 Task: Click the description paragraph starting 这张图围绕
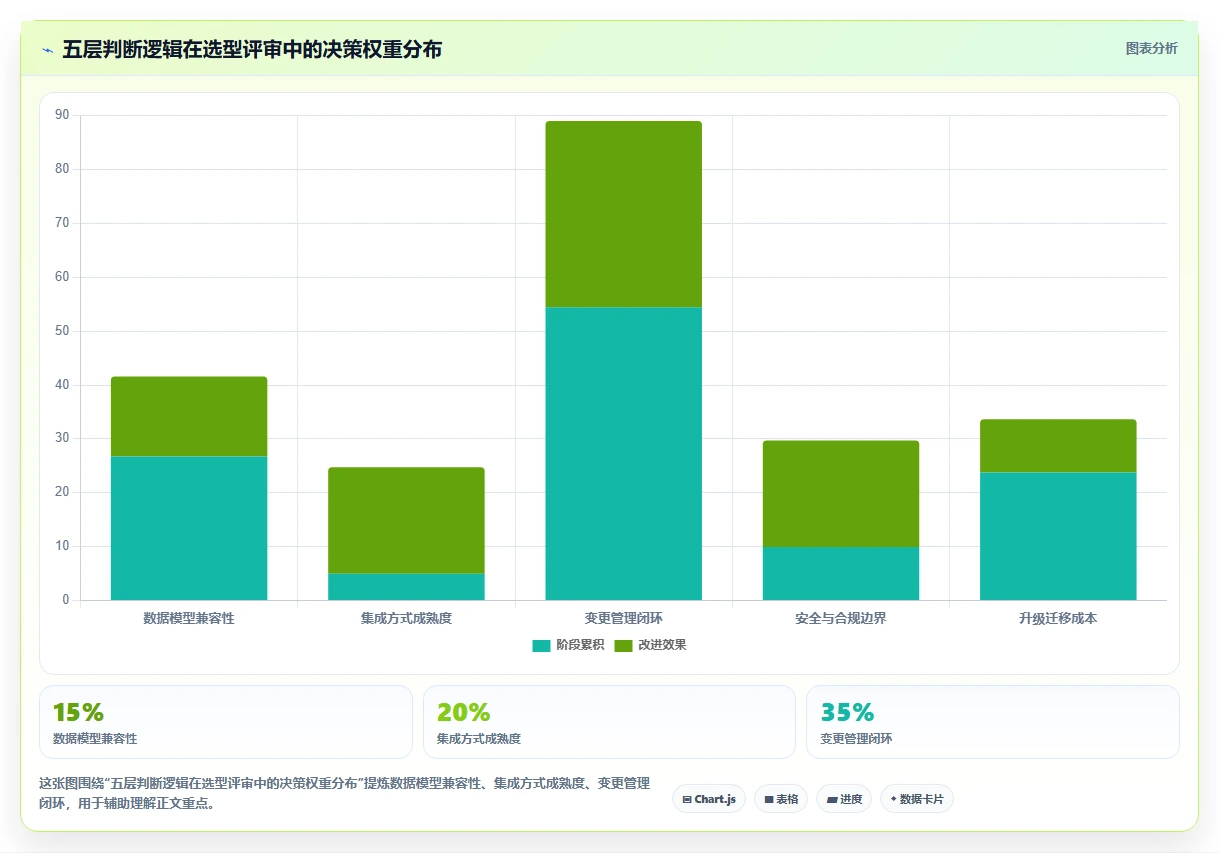(345, 793)
